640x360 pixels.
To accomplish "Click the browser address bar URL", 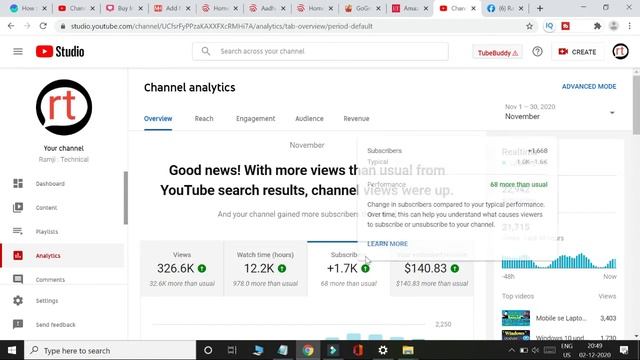I will coord(222,26).
